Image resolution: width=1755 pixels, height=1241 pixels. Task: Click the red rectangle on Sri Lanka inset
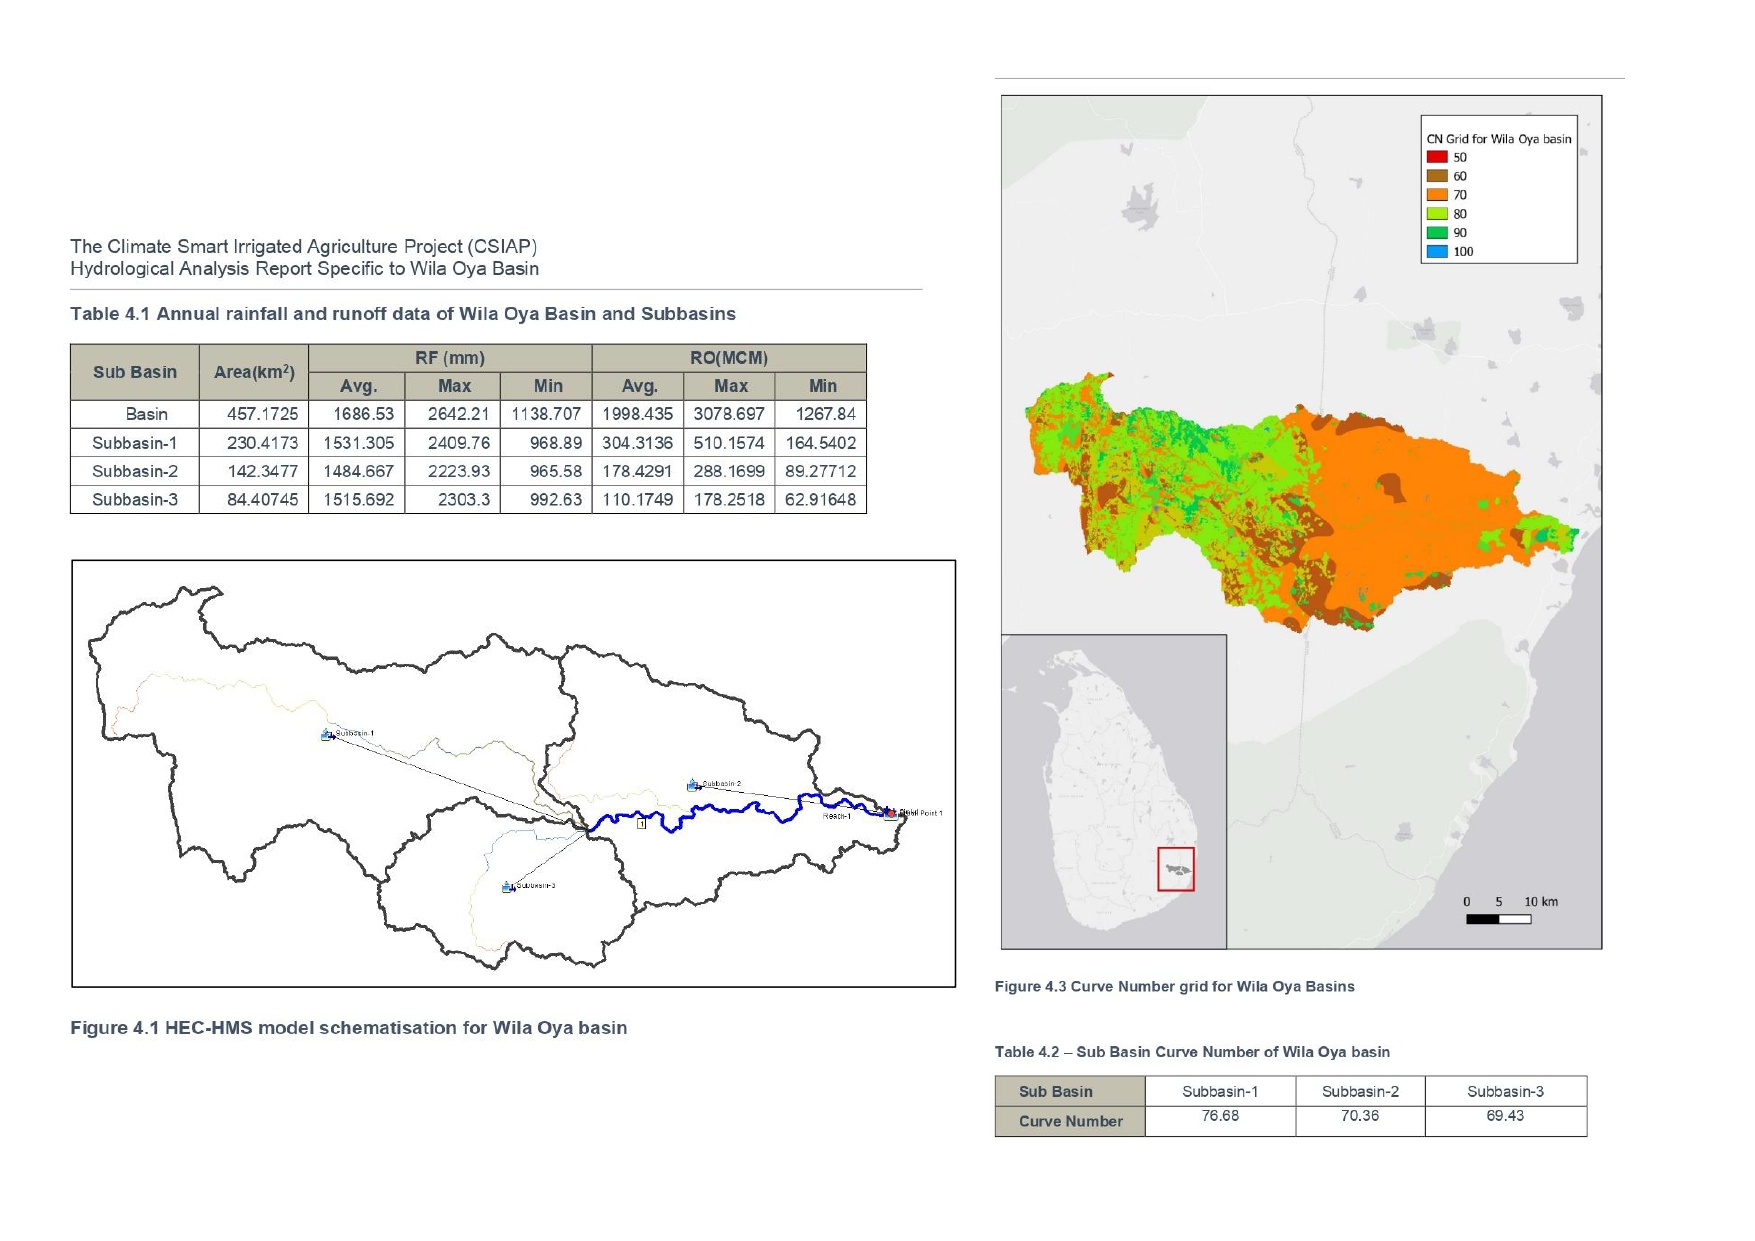pyautogui.click(x=1175, y=869)
